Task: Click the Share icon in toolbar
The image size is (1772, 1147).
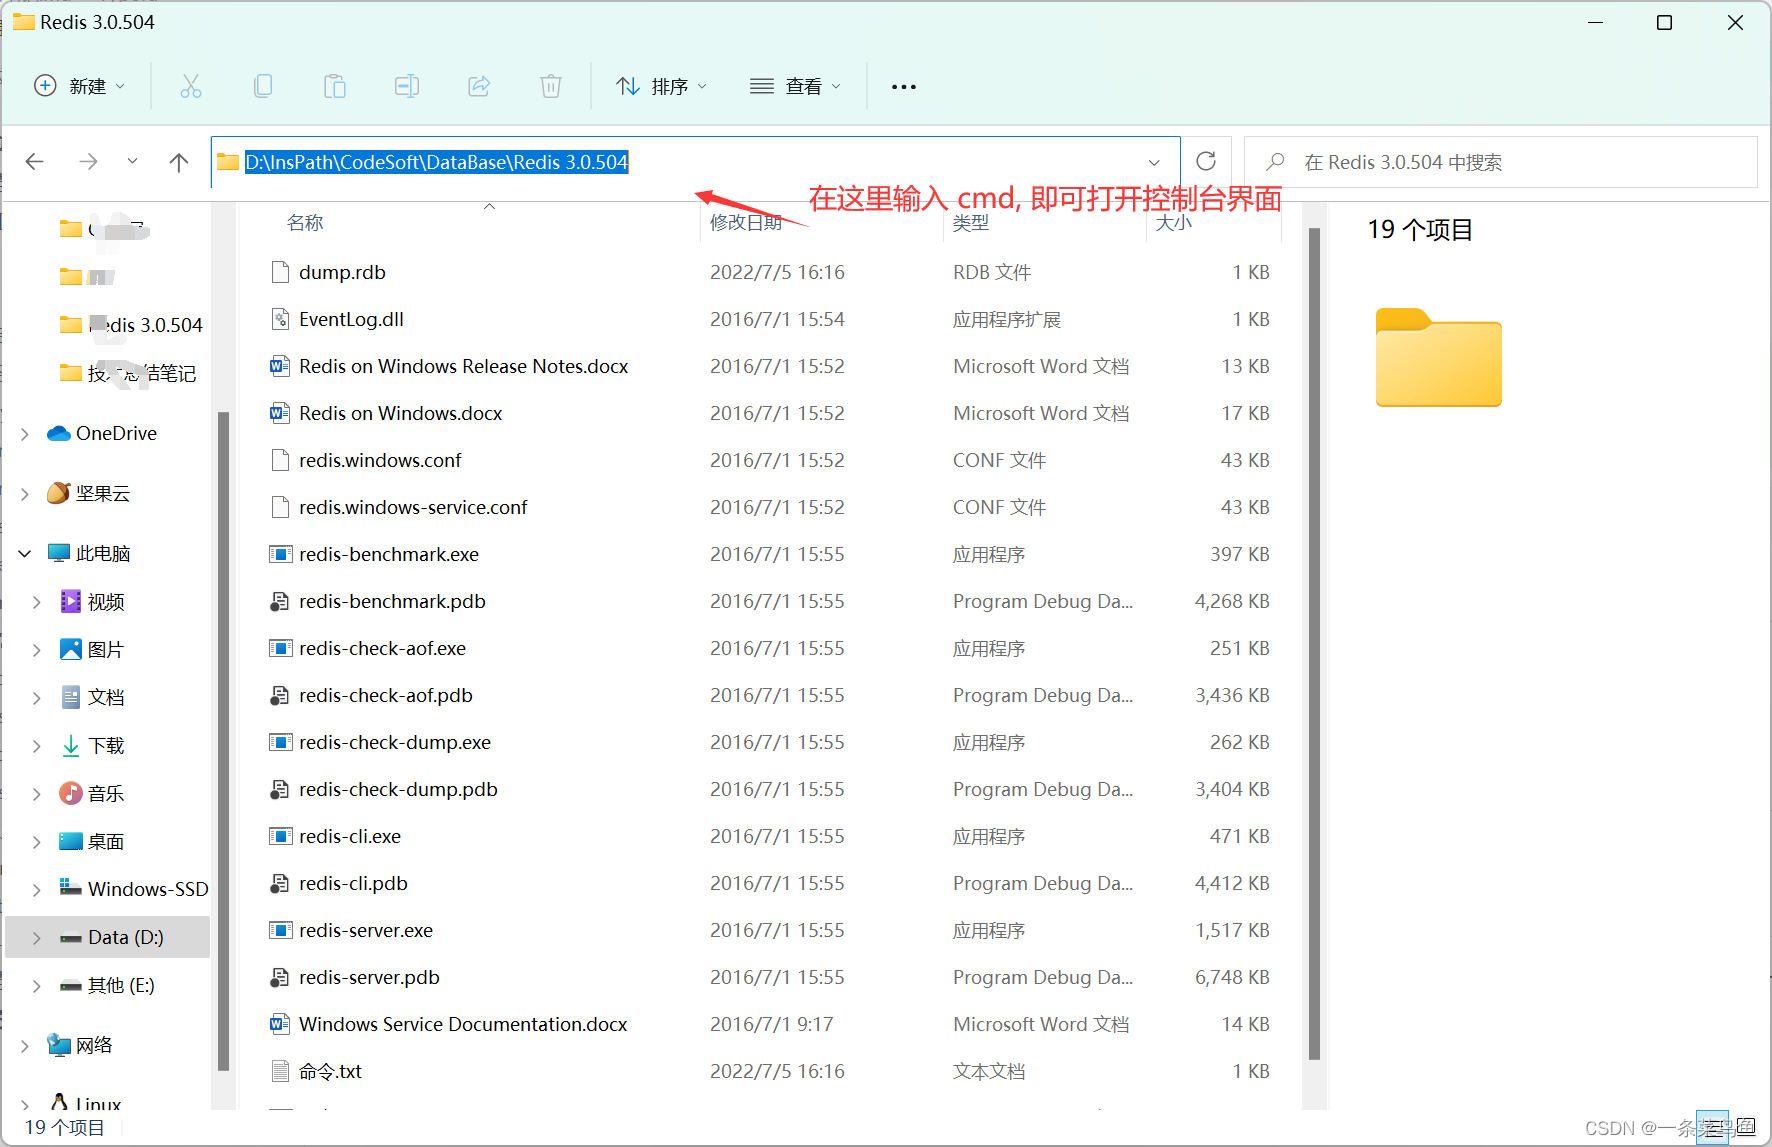Action: (479, 86)
